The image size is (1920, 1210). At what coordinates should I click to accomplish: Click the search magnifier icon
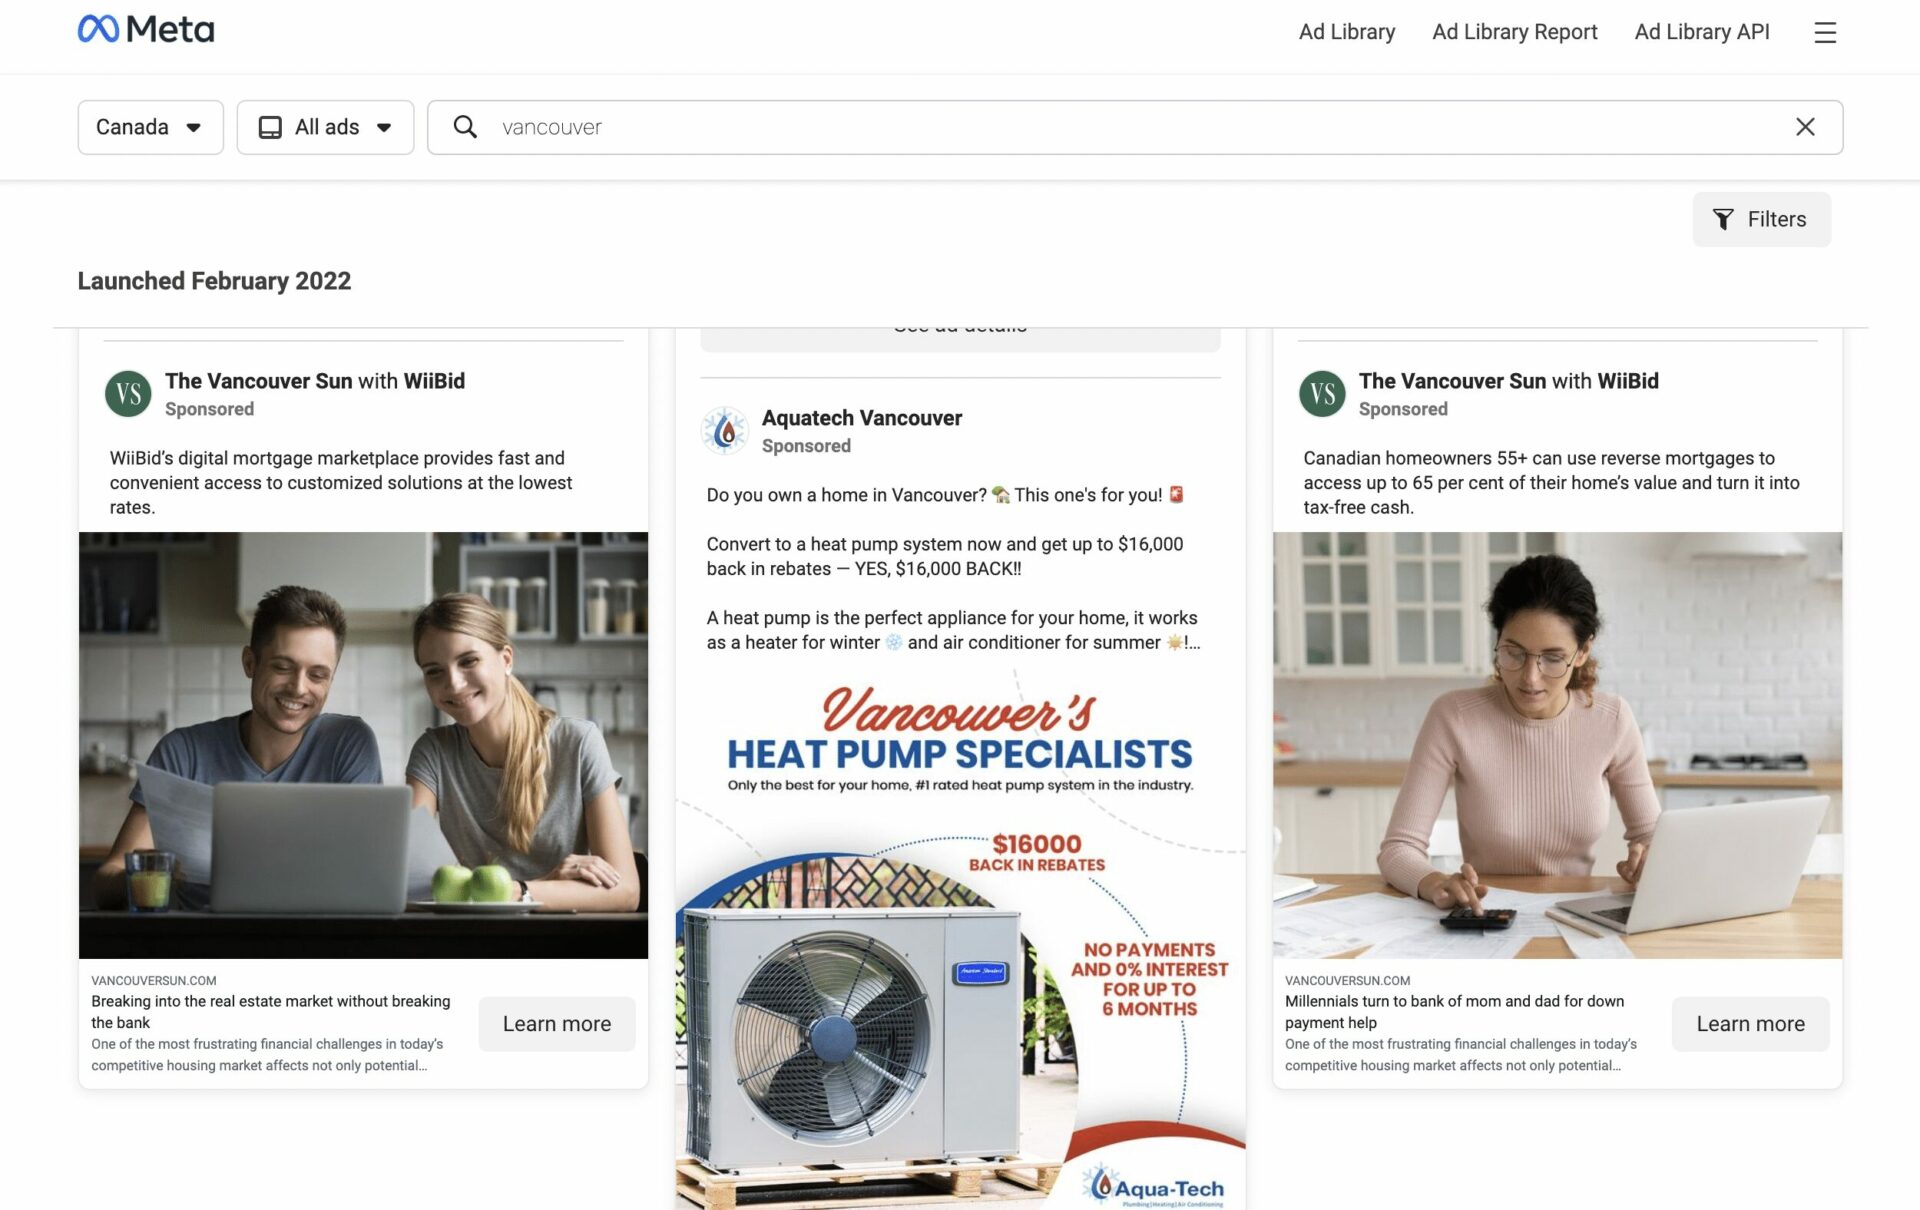(463, 127)
